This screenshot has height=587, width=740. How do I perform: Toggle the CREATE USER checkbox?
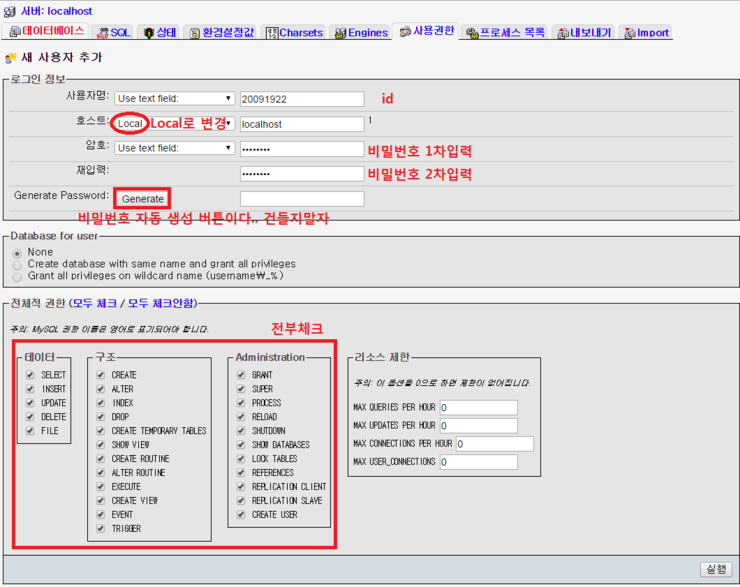[x=241, y=514]
